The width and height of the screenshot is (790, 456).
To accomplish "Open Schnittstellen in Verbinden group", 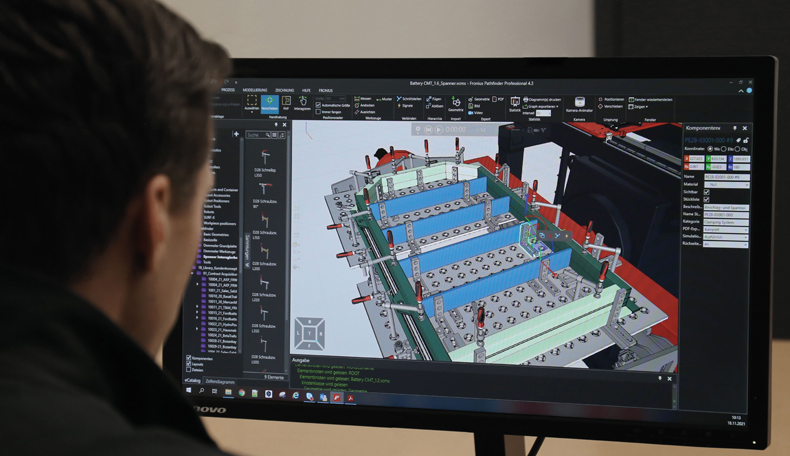I will 409,99.
